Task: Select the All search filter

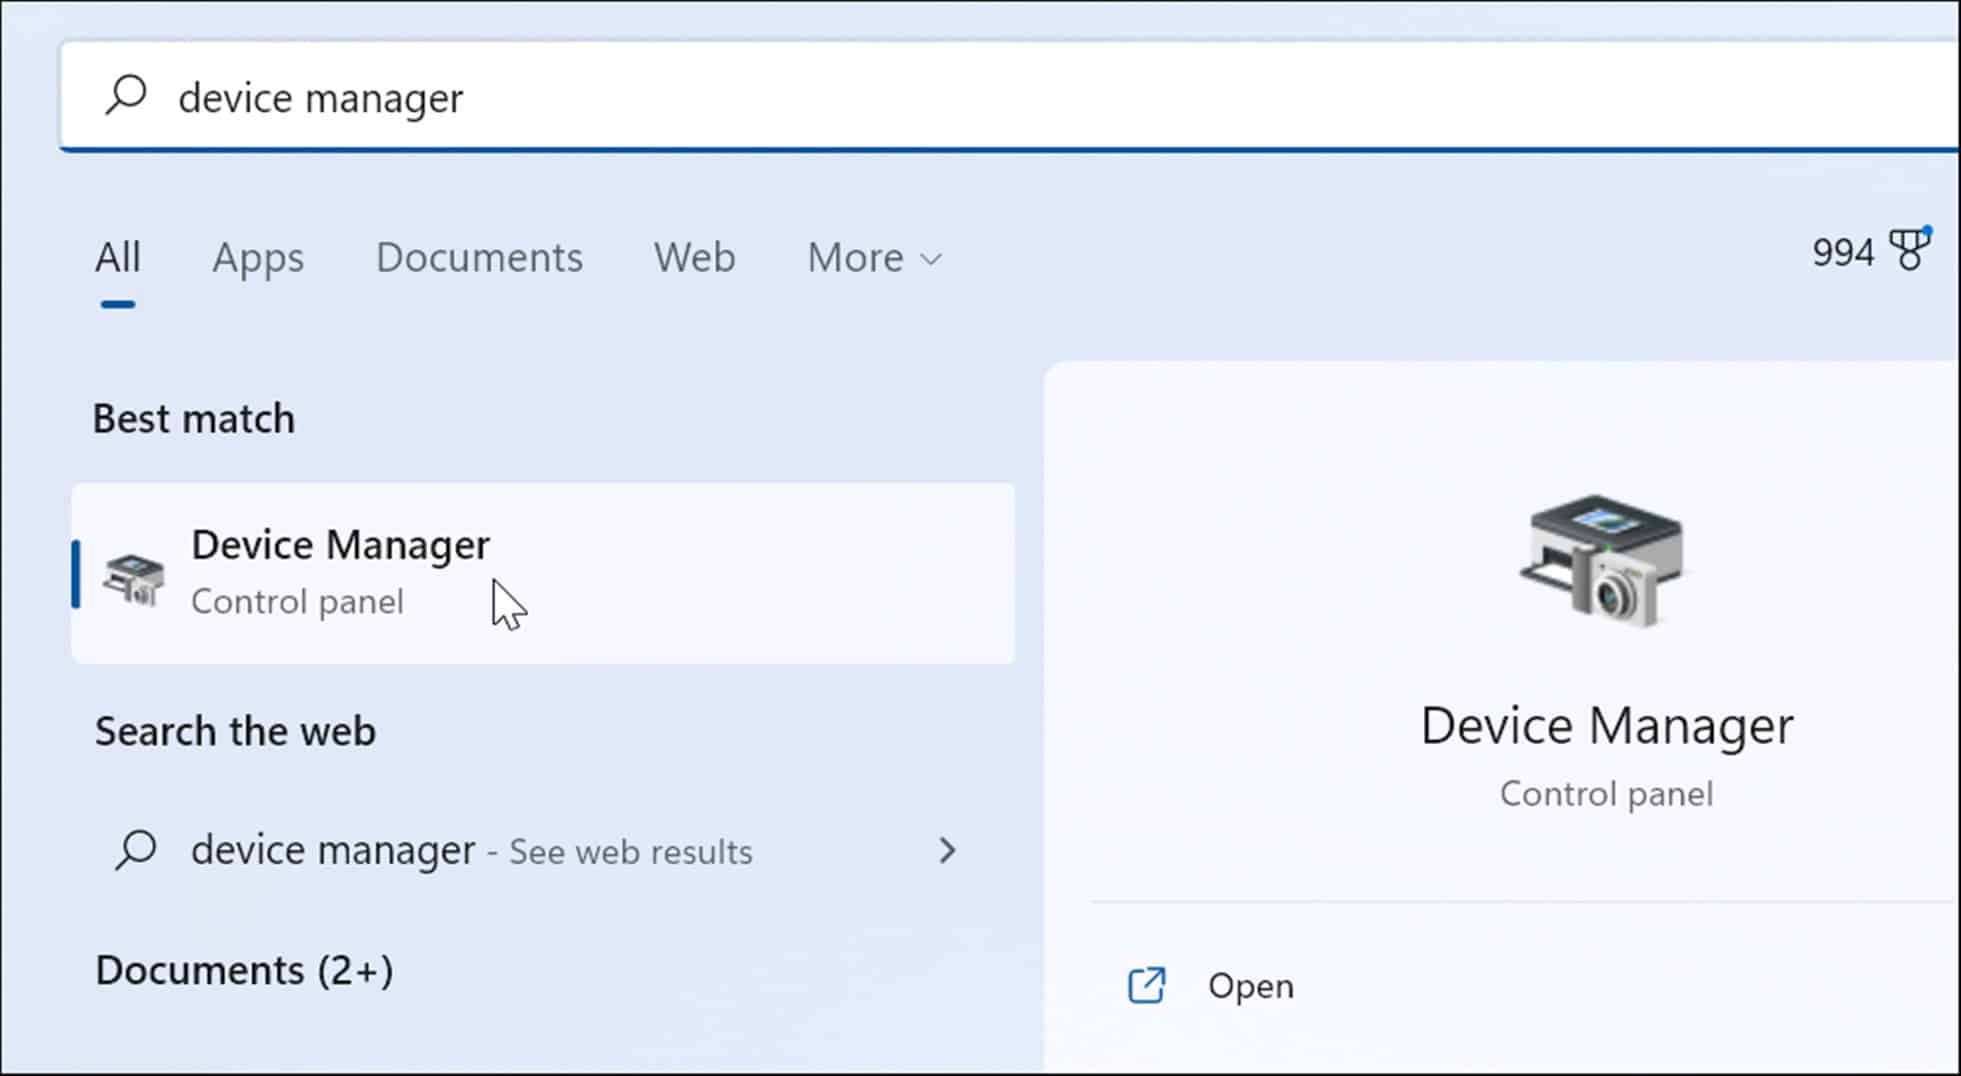Action: 117,257
